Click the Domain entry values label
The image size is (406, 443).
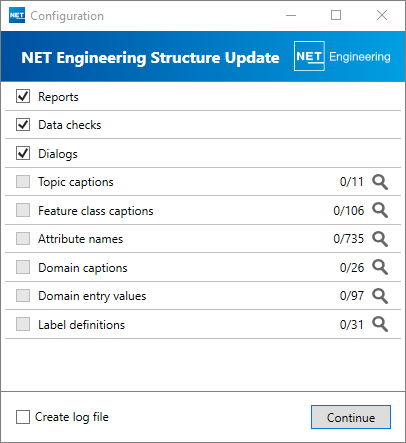(x=92, y=296)
